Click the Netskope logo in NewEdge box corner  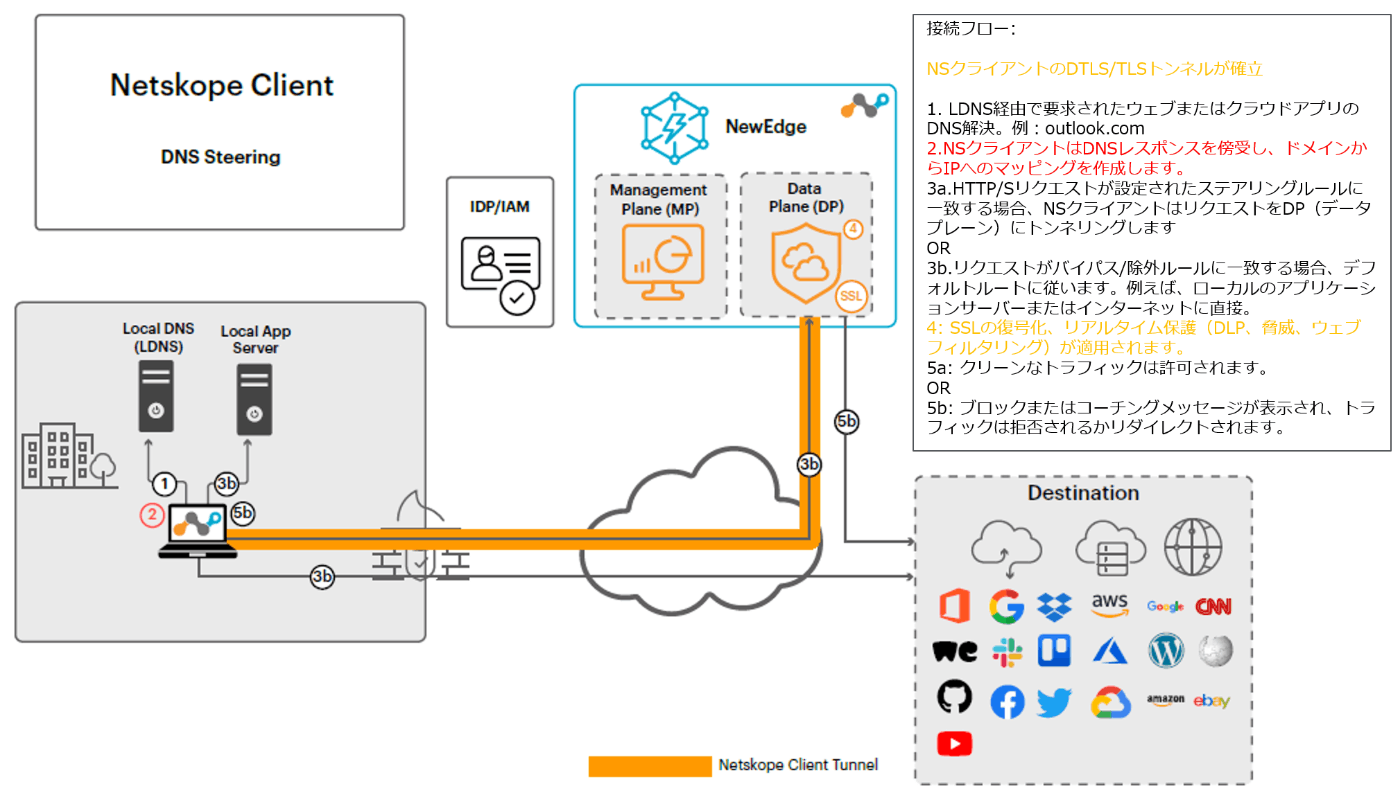(x=863, y=105)
